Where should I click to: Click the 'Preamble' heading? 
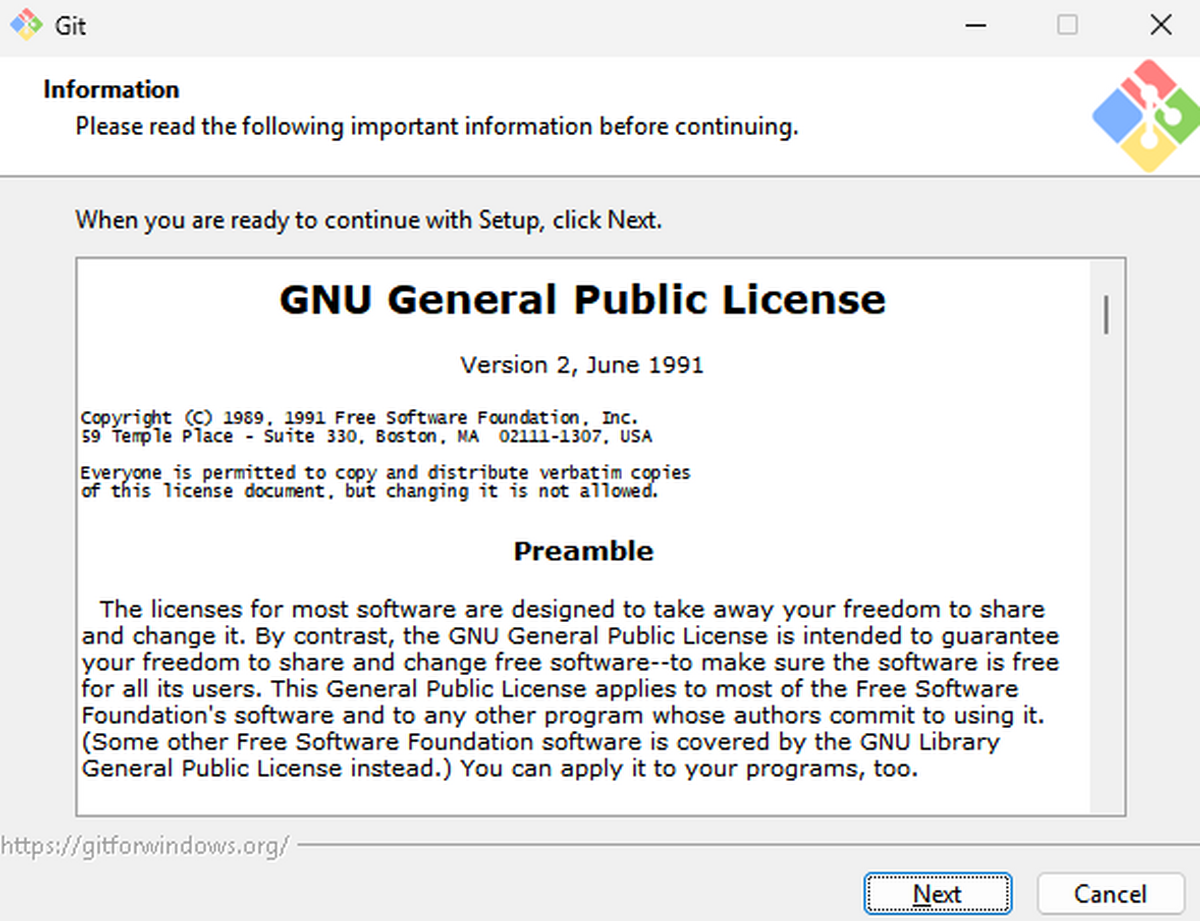[x=584, y=551]
